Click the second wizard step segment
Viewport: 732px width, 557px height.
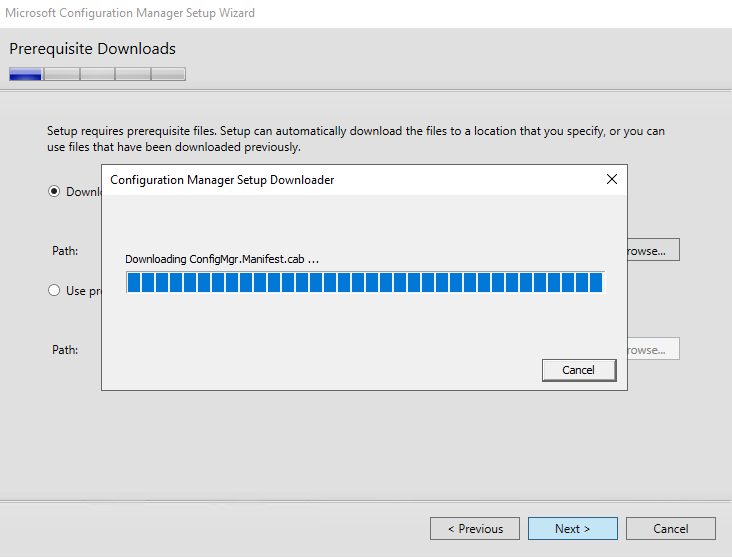click(x=62, y=74)
